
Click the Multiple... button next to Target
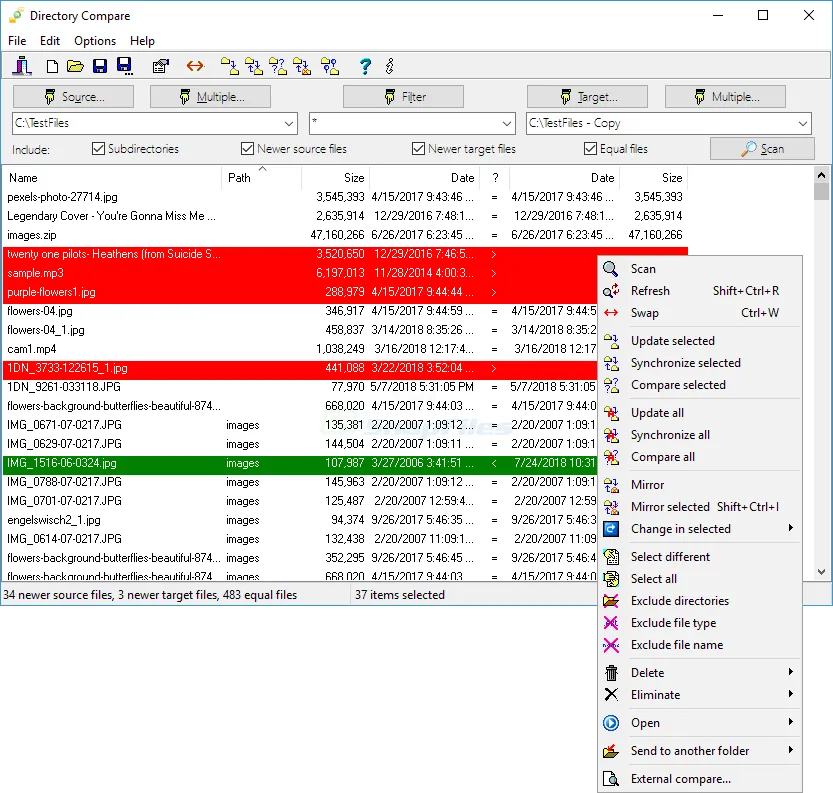[x=725, y=97]
